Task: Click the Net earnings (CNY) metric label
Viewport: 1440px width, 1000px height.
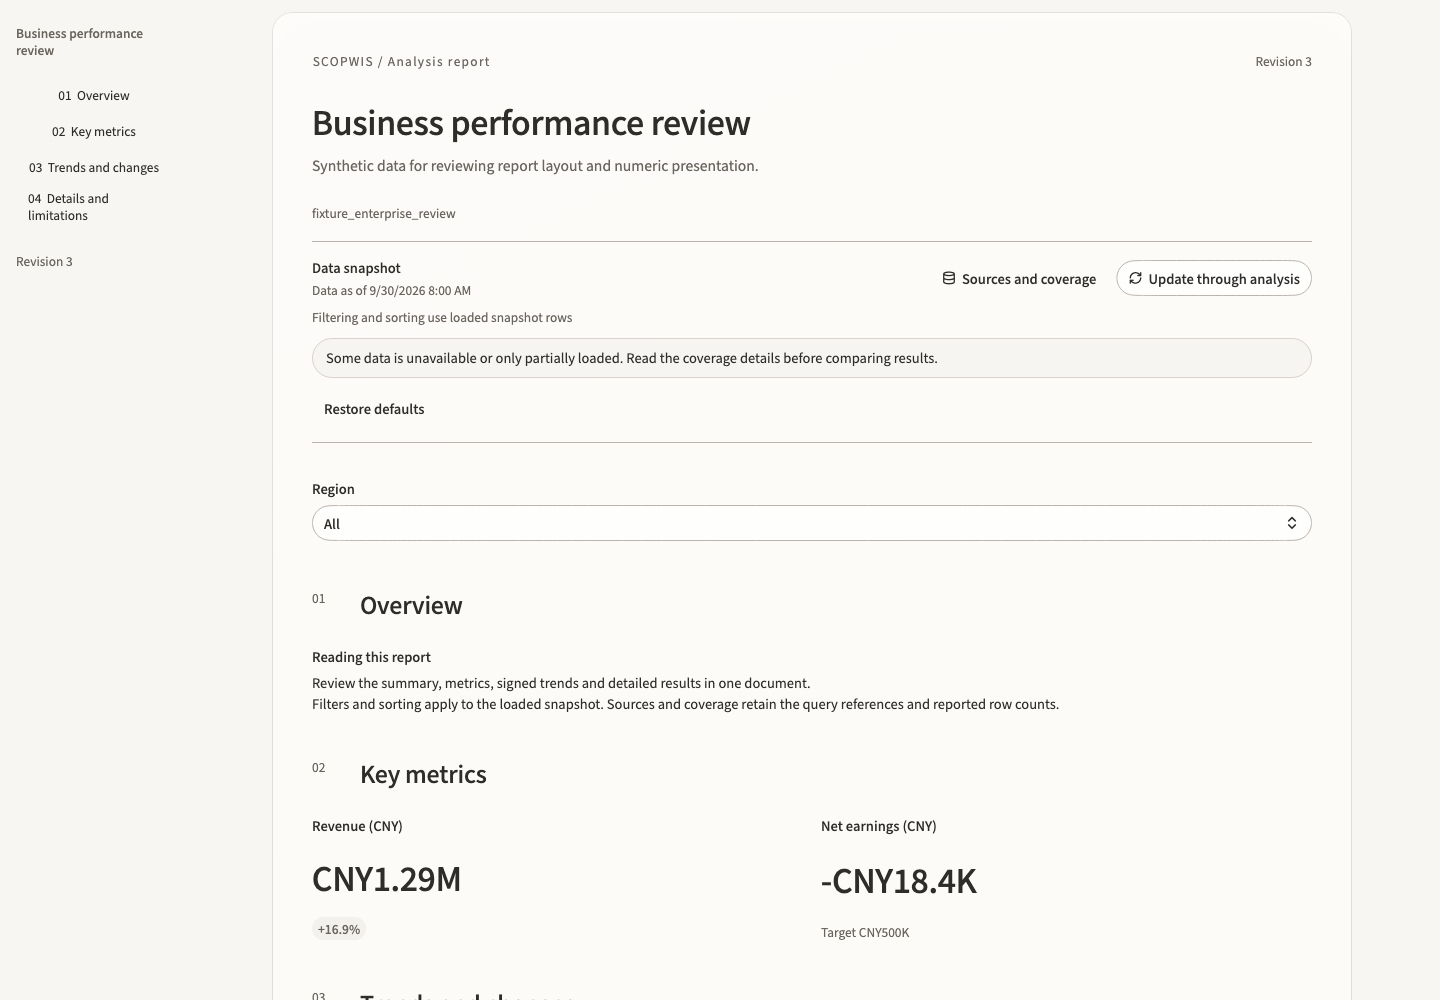Action: coord(879,826)
